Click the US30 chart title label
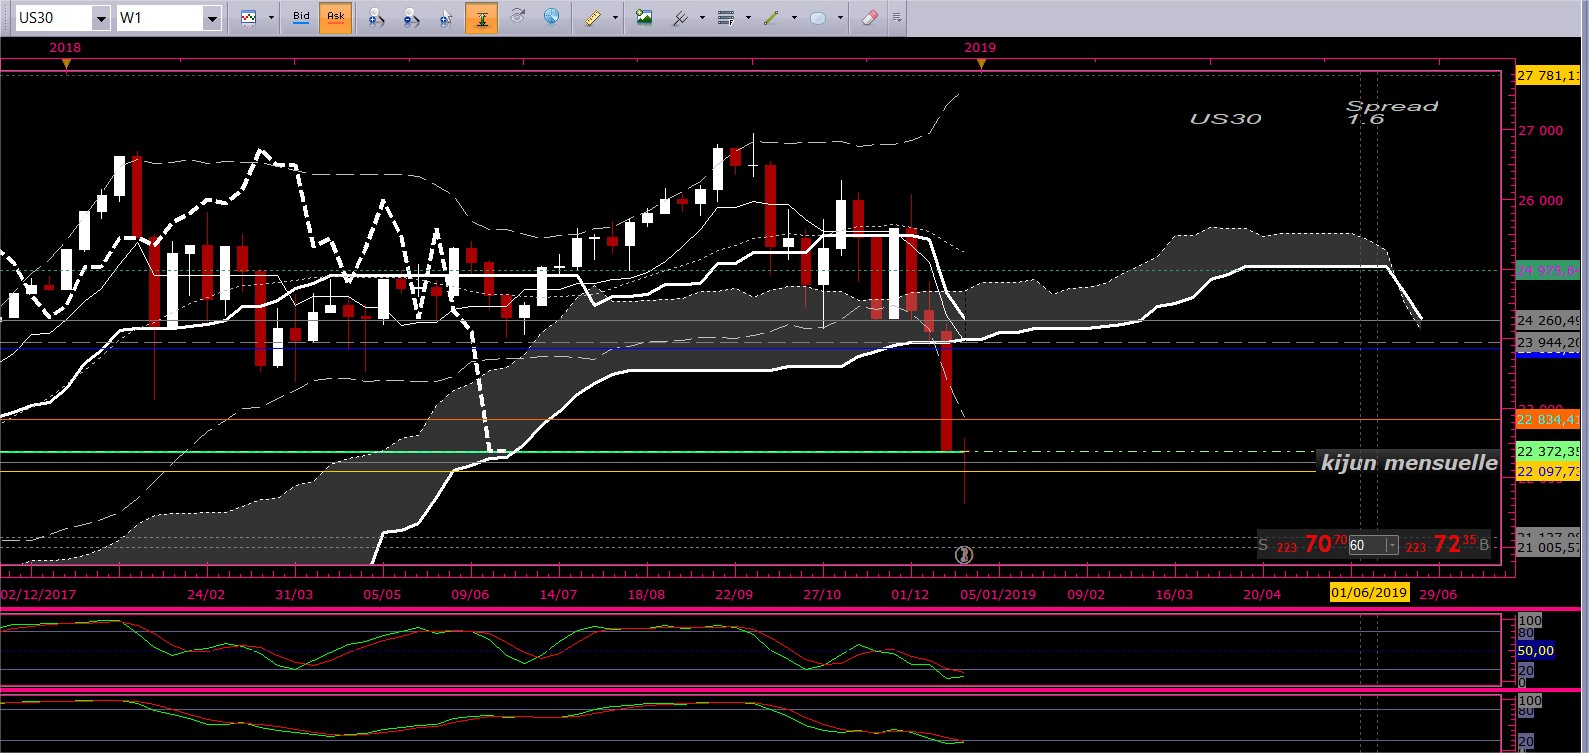Screen dimensions: 1589x753 (x=1225, y=118)
